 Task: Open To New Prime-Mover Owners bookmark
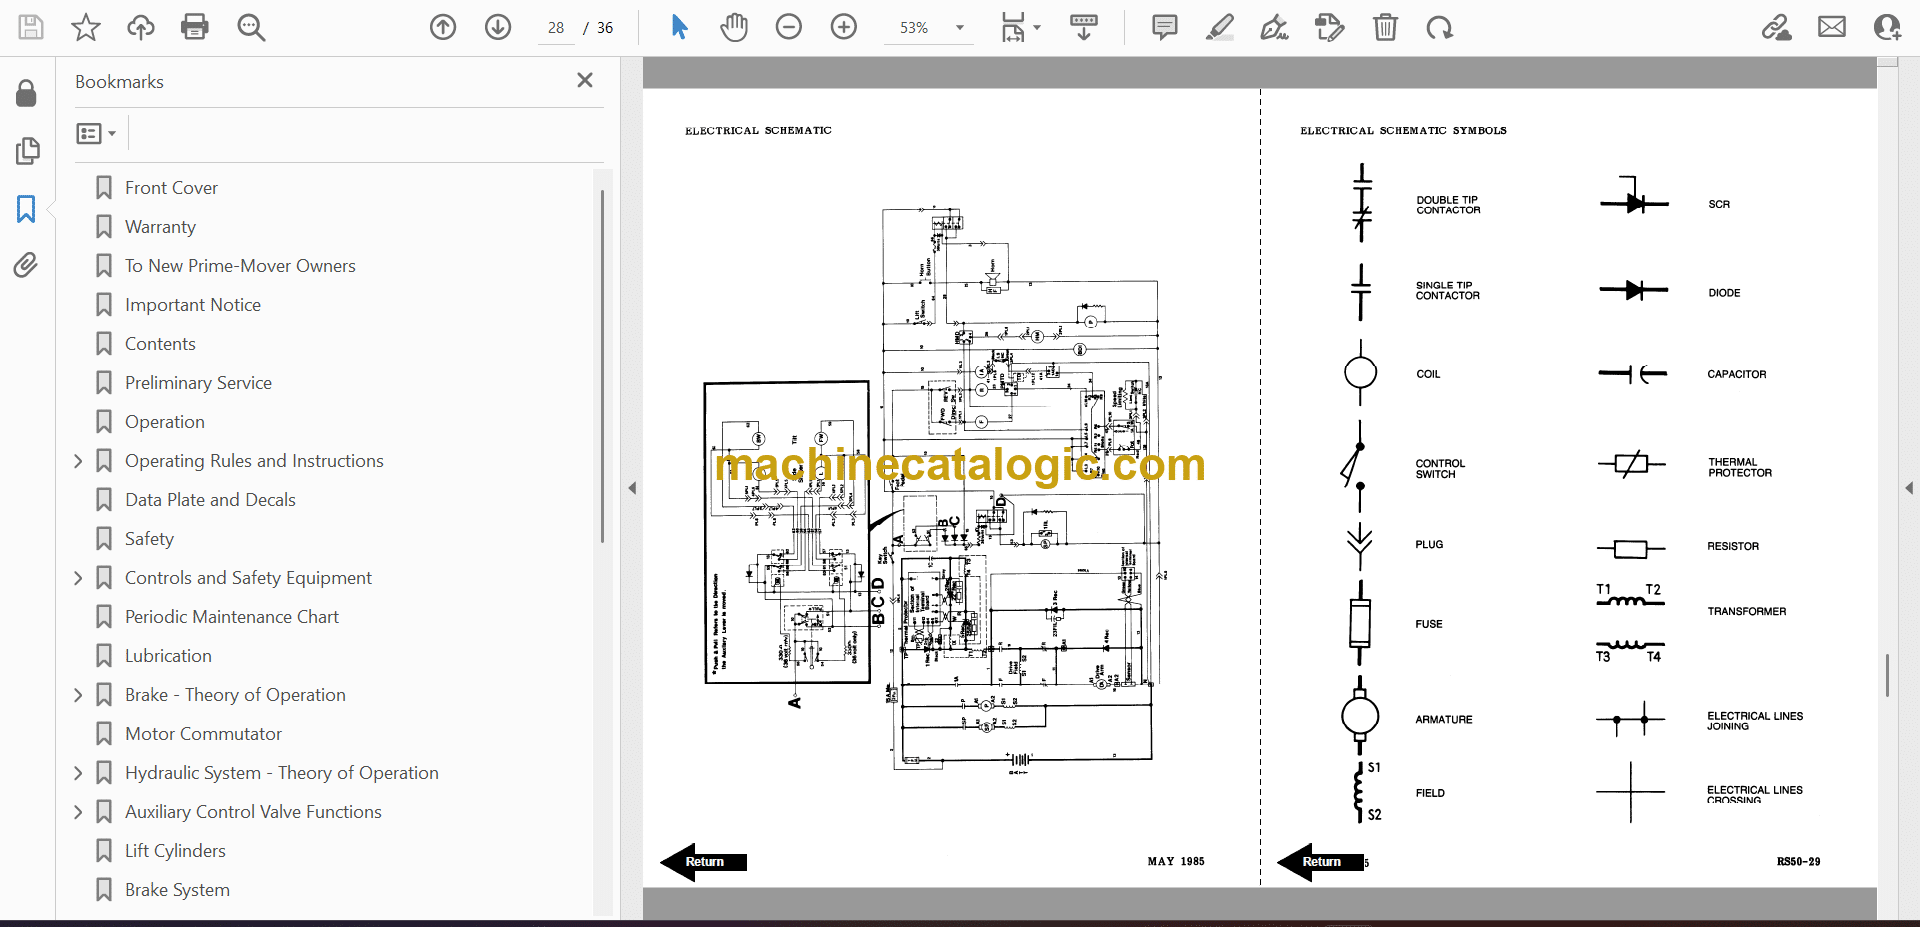click(240, 266)
